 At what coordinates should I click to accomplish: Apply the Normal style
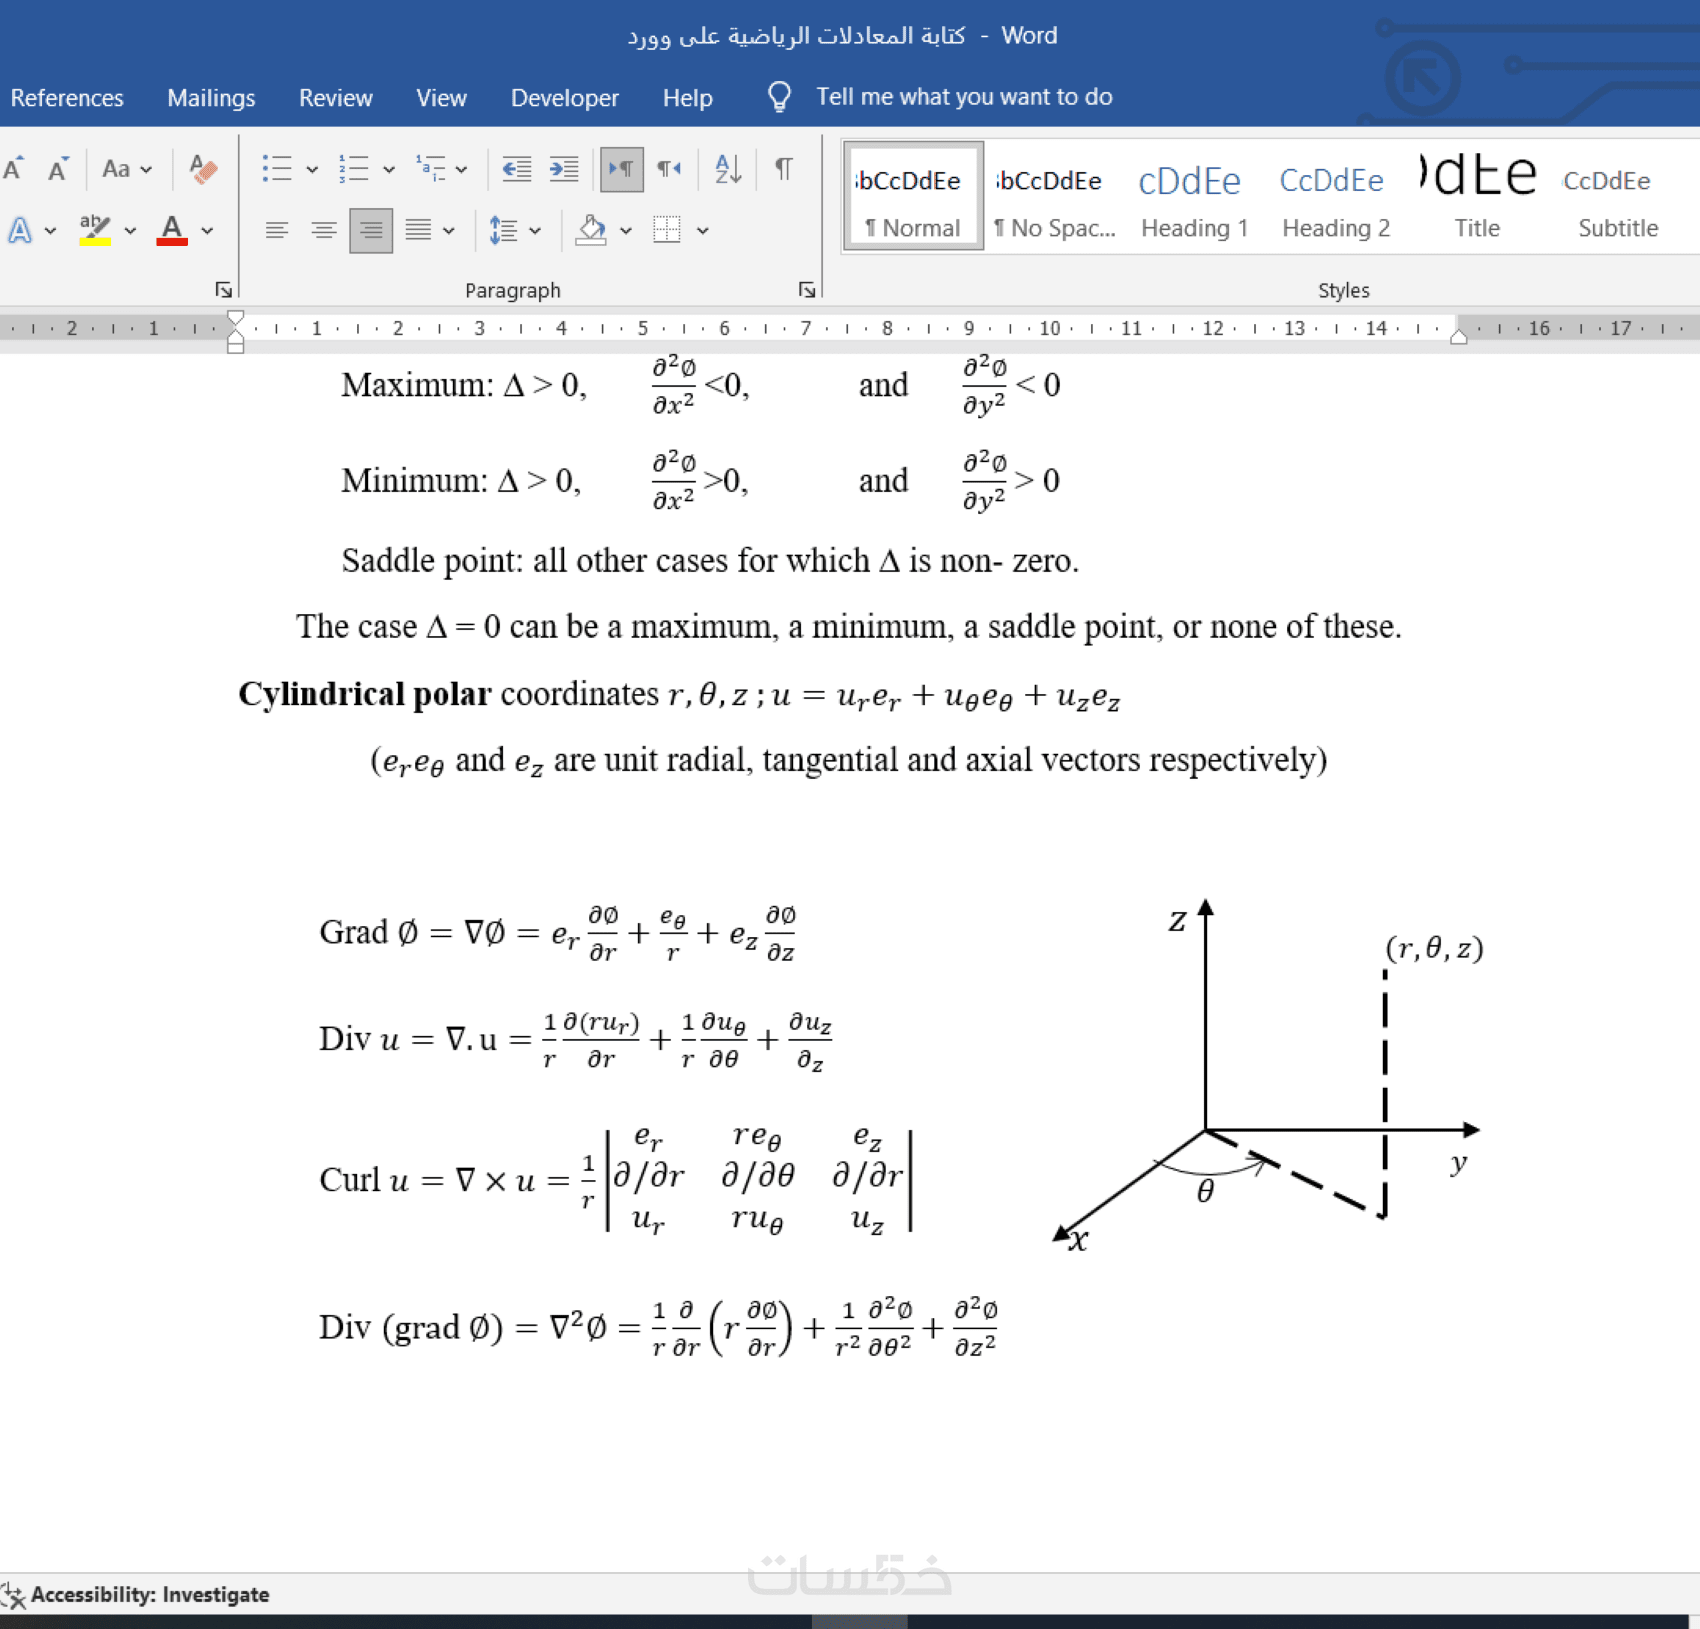(913, 195)
